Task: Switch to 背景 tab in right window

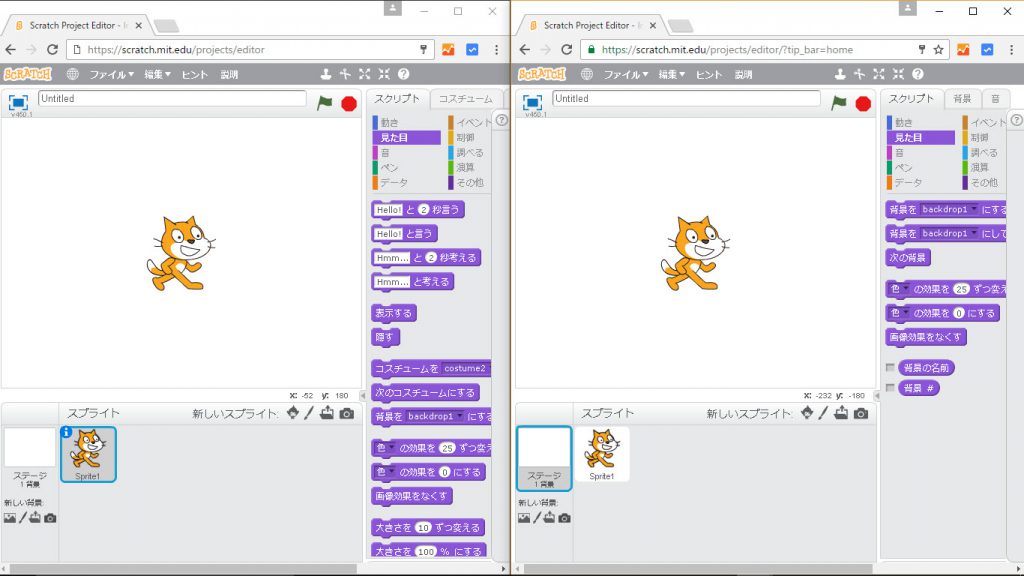Action: pyautogui.click(x=962, y=99)
